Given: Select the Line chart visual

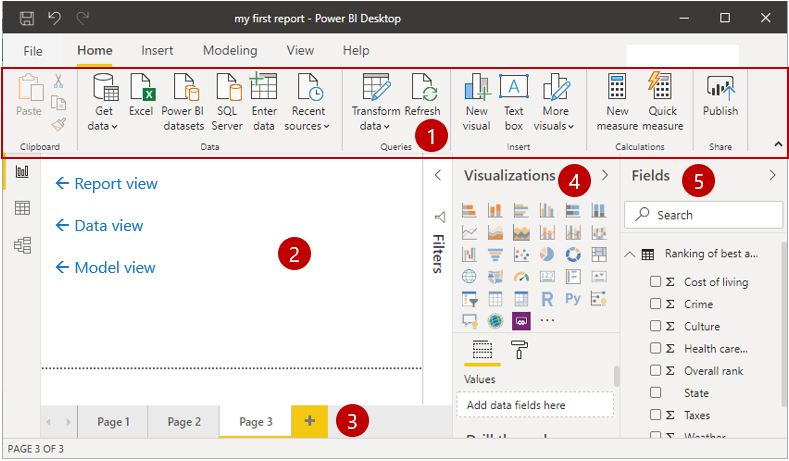Looking at the screenshot, I should (x=469, y=233).
